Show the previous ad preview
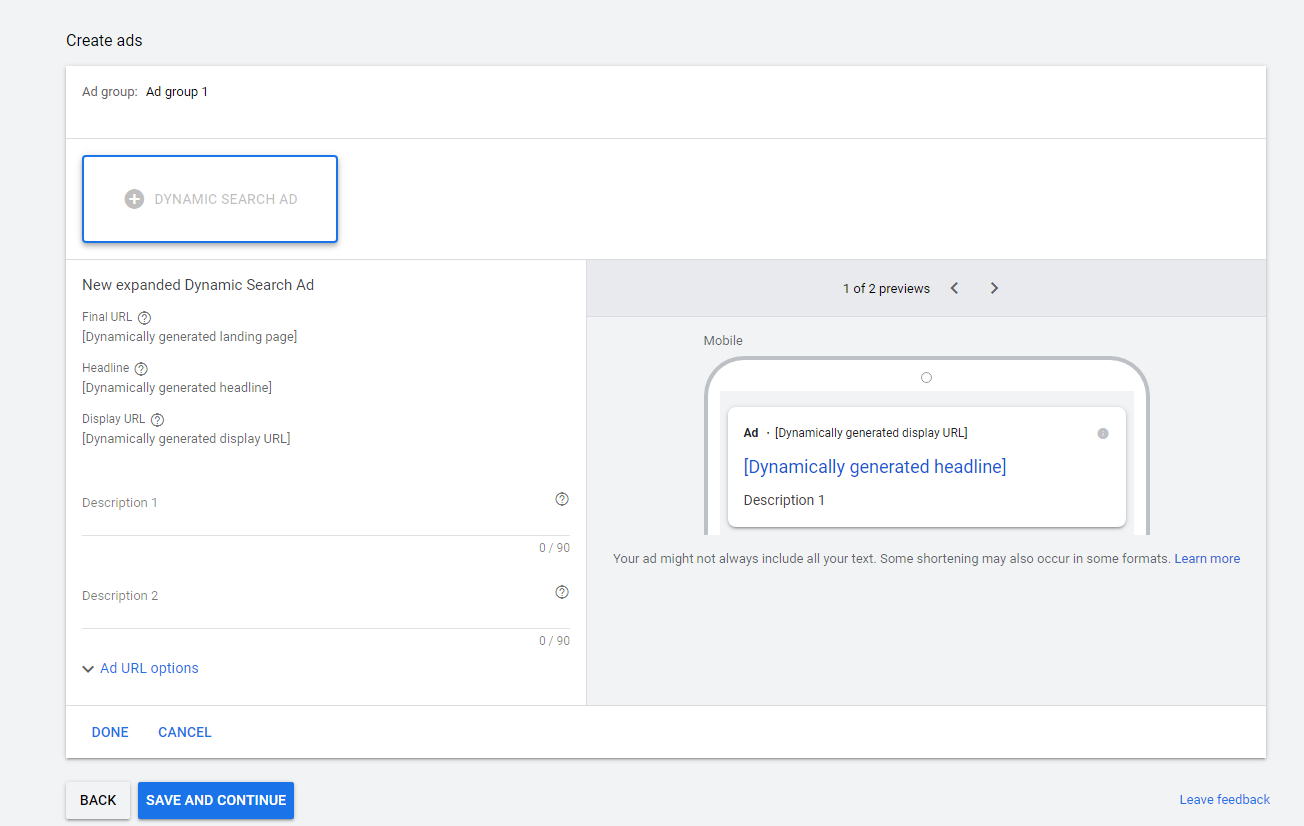The height and width of the screenshot is (826, 1304). pyautogui.click(x=954, y=288)
